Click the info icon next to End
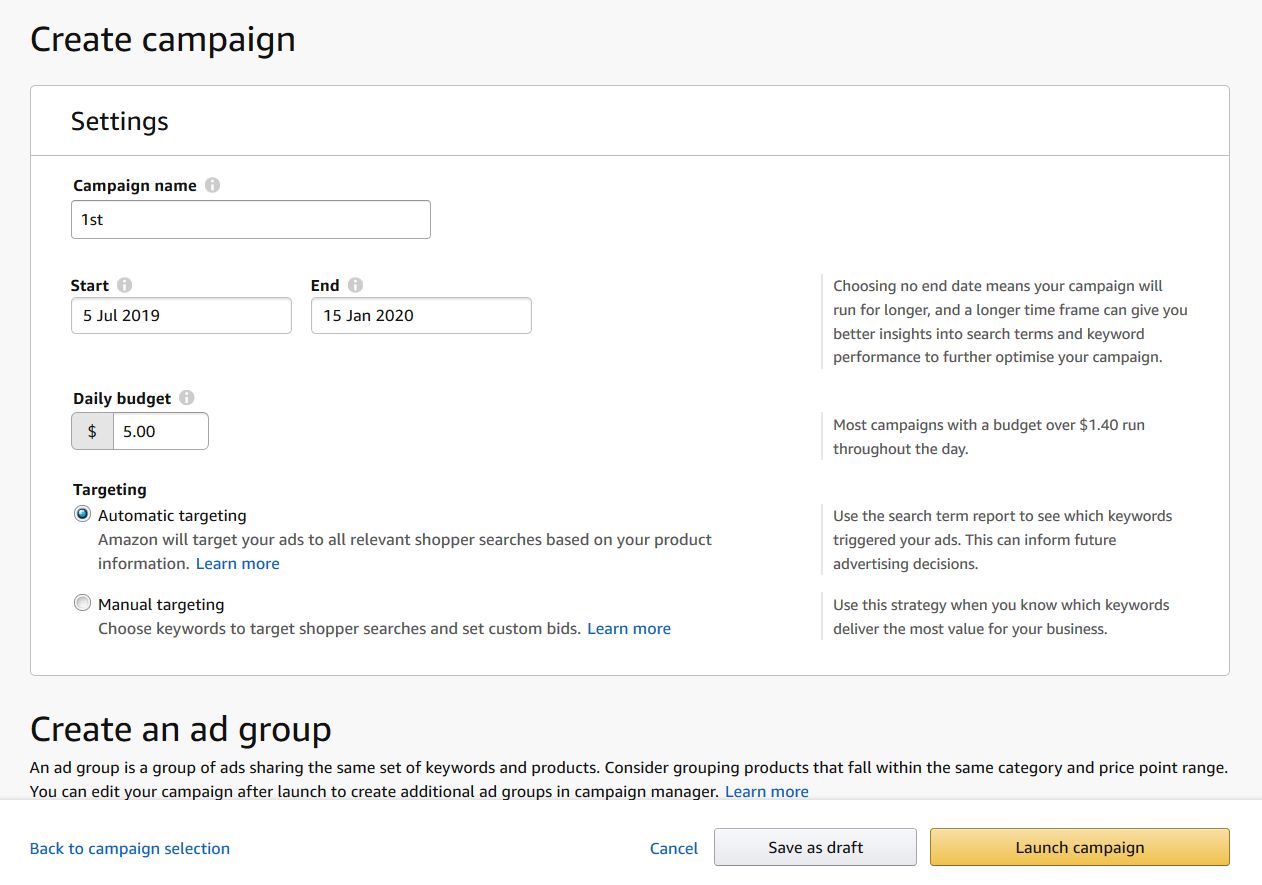This screenshot has height=885, width=1262. pyautogui.click(x=355, y=285)
